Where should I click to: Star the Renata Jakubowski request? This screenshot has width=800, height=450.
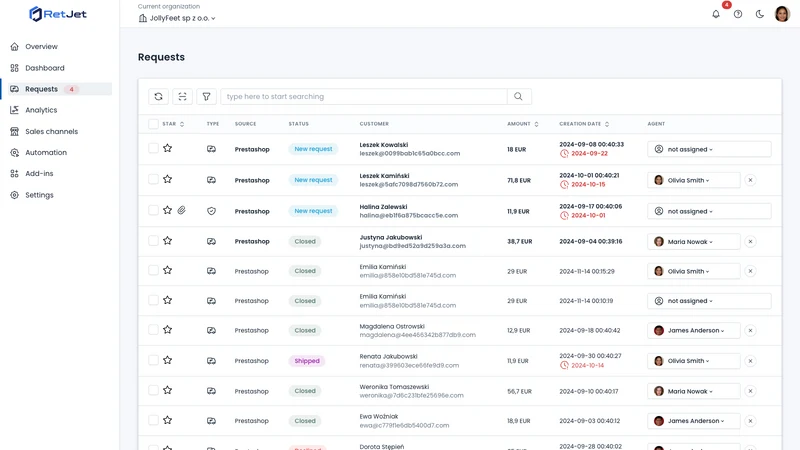click(x=167, y=360)
